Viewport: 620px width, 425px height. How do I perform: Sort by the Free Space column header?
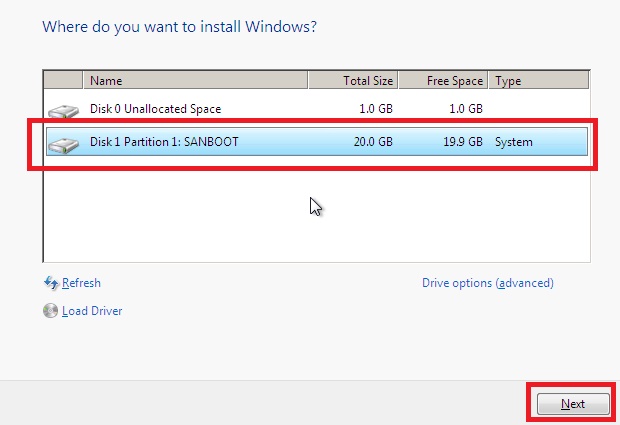443,81
